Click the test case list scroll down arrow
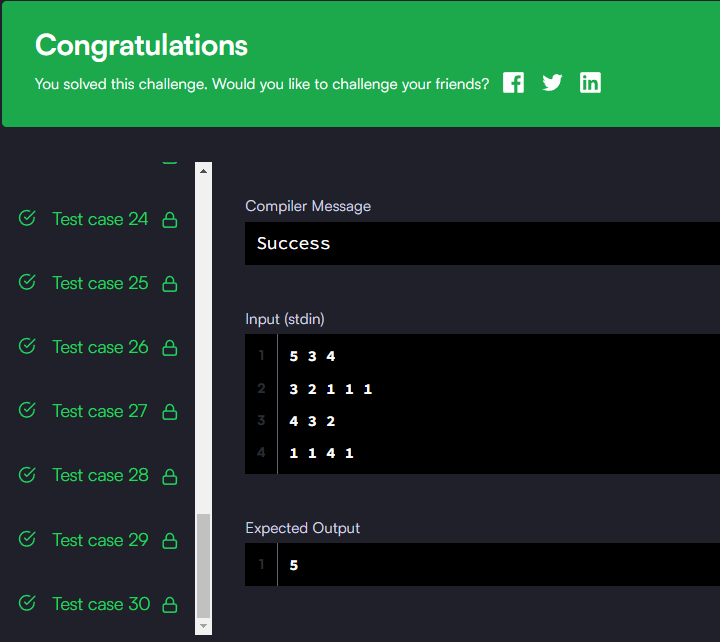Image resolution: width=720 pixels, height=642 pixels. [x=203, y=626]
